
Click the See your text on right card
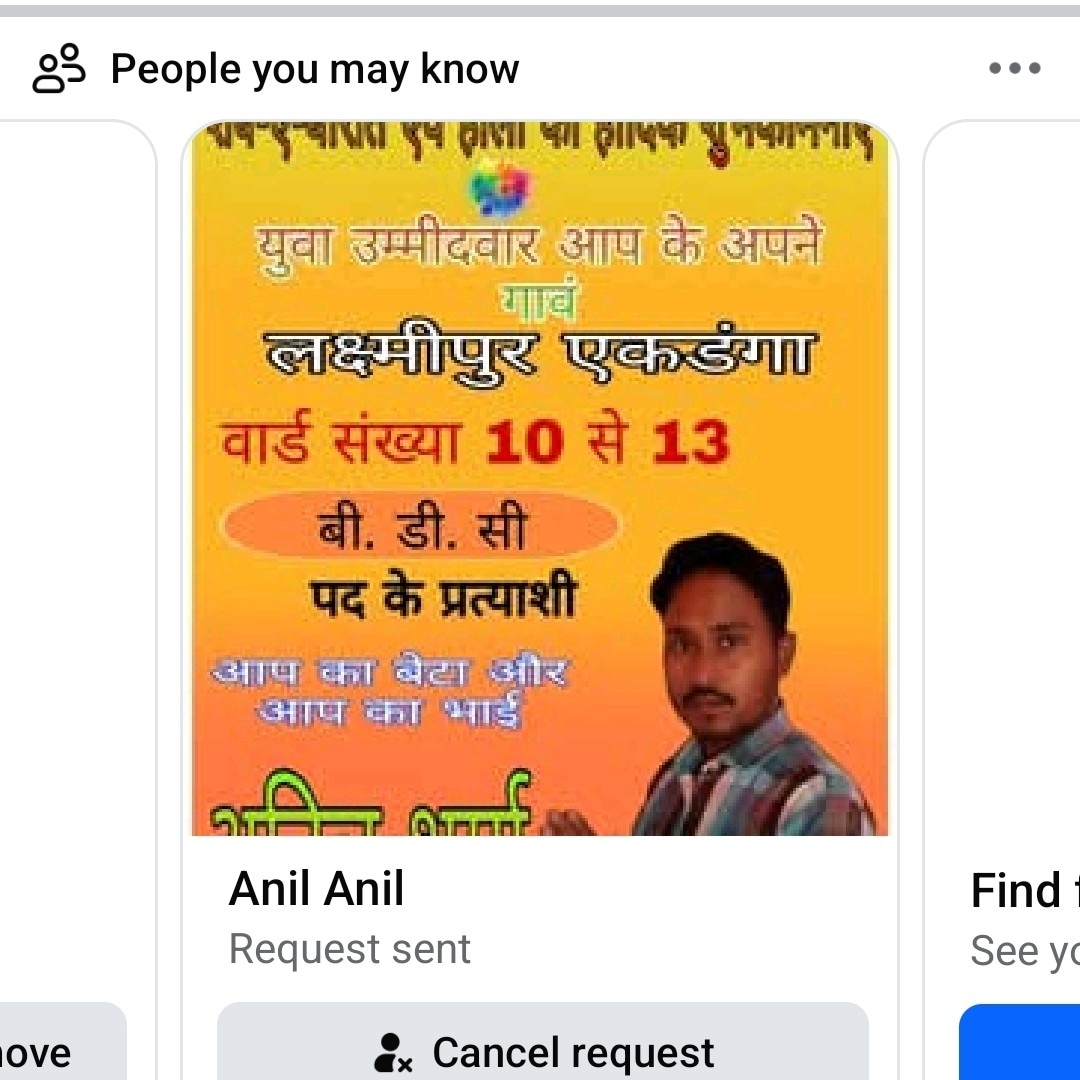(1025, 951)
